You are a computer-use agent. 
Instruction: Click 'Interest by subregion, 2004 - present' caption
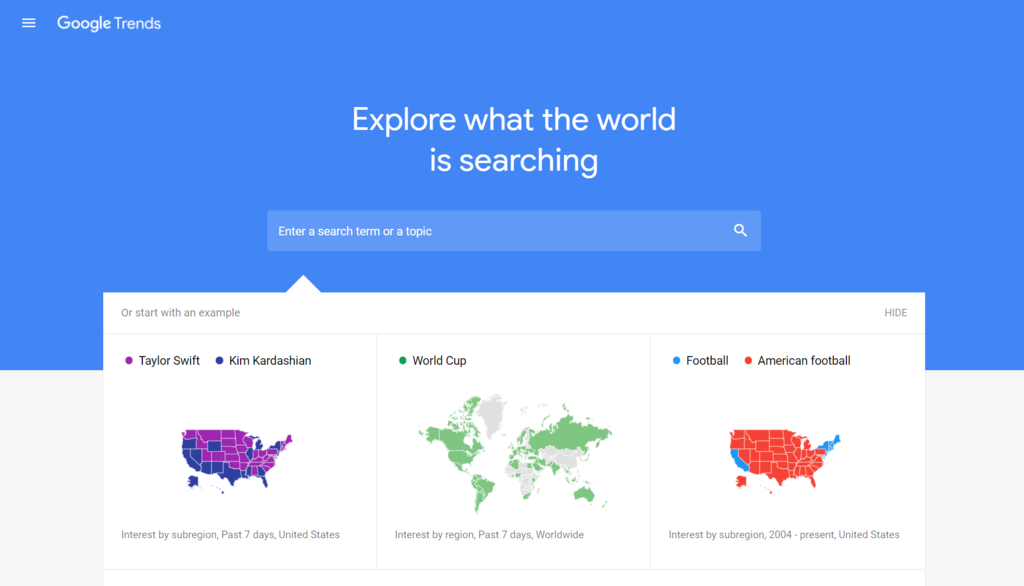(x=784, y=535)
